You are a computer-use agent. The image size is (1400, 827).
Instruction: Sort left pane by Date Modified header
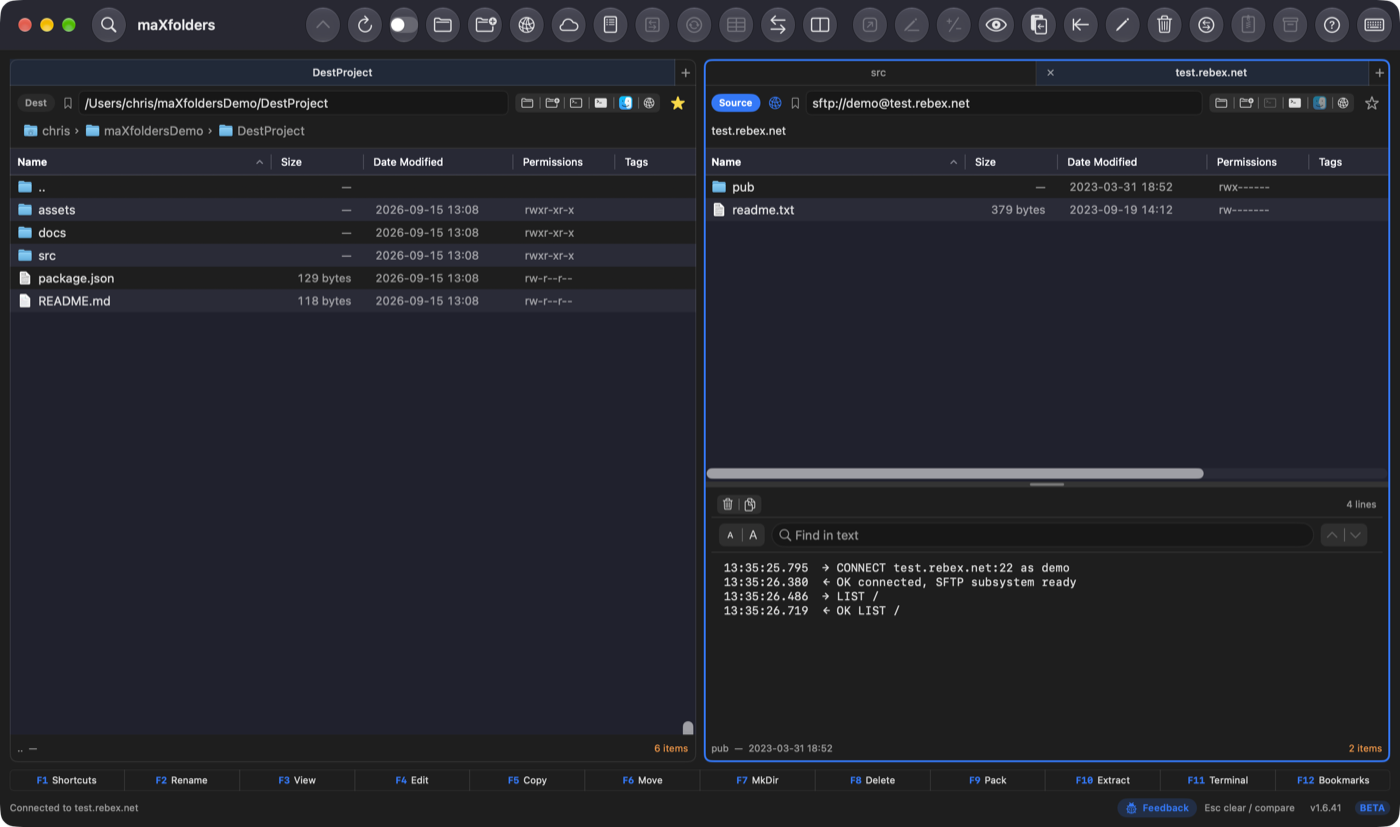(x=438, y=162)
